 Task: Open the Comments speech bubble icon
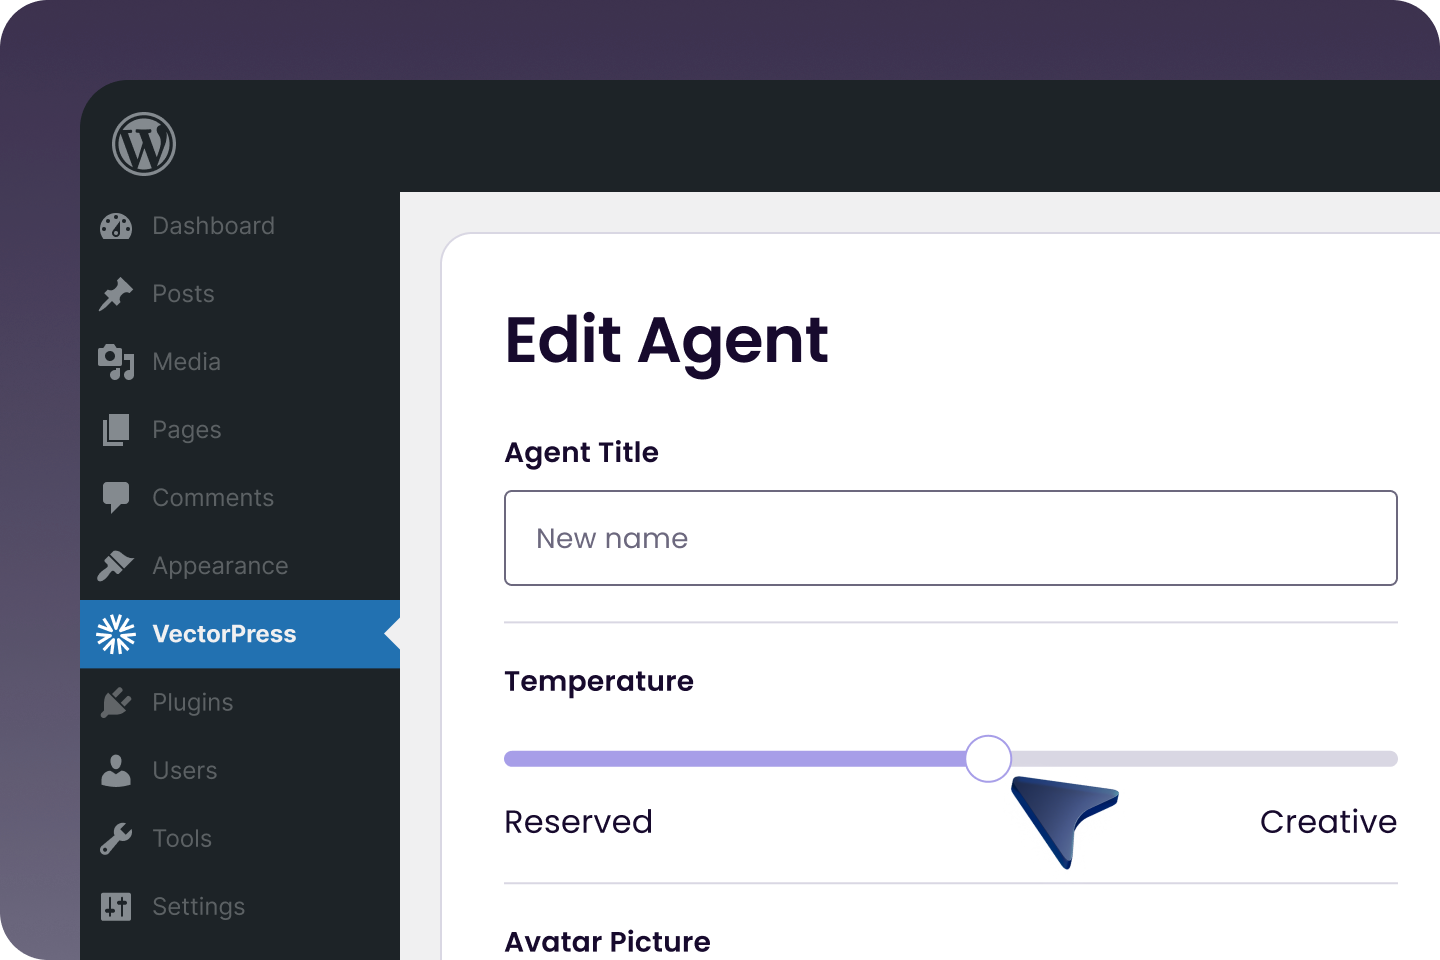tap(116, 498)
